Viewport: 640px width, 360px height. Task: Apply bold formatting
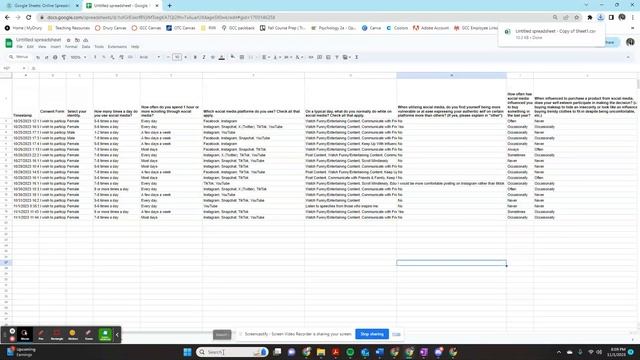pyautogui.click(x=195, y=57)
